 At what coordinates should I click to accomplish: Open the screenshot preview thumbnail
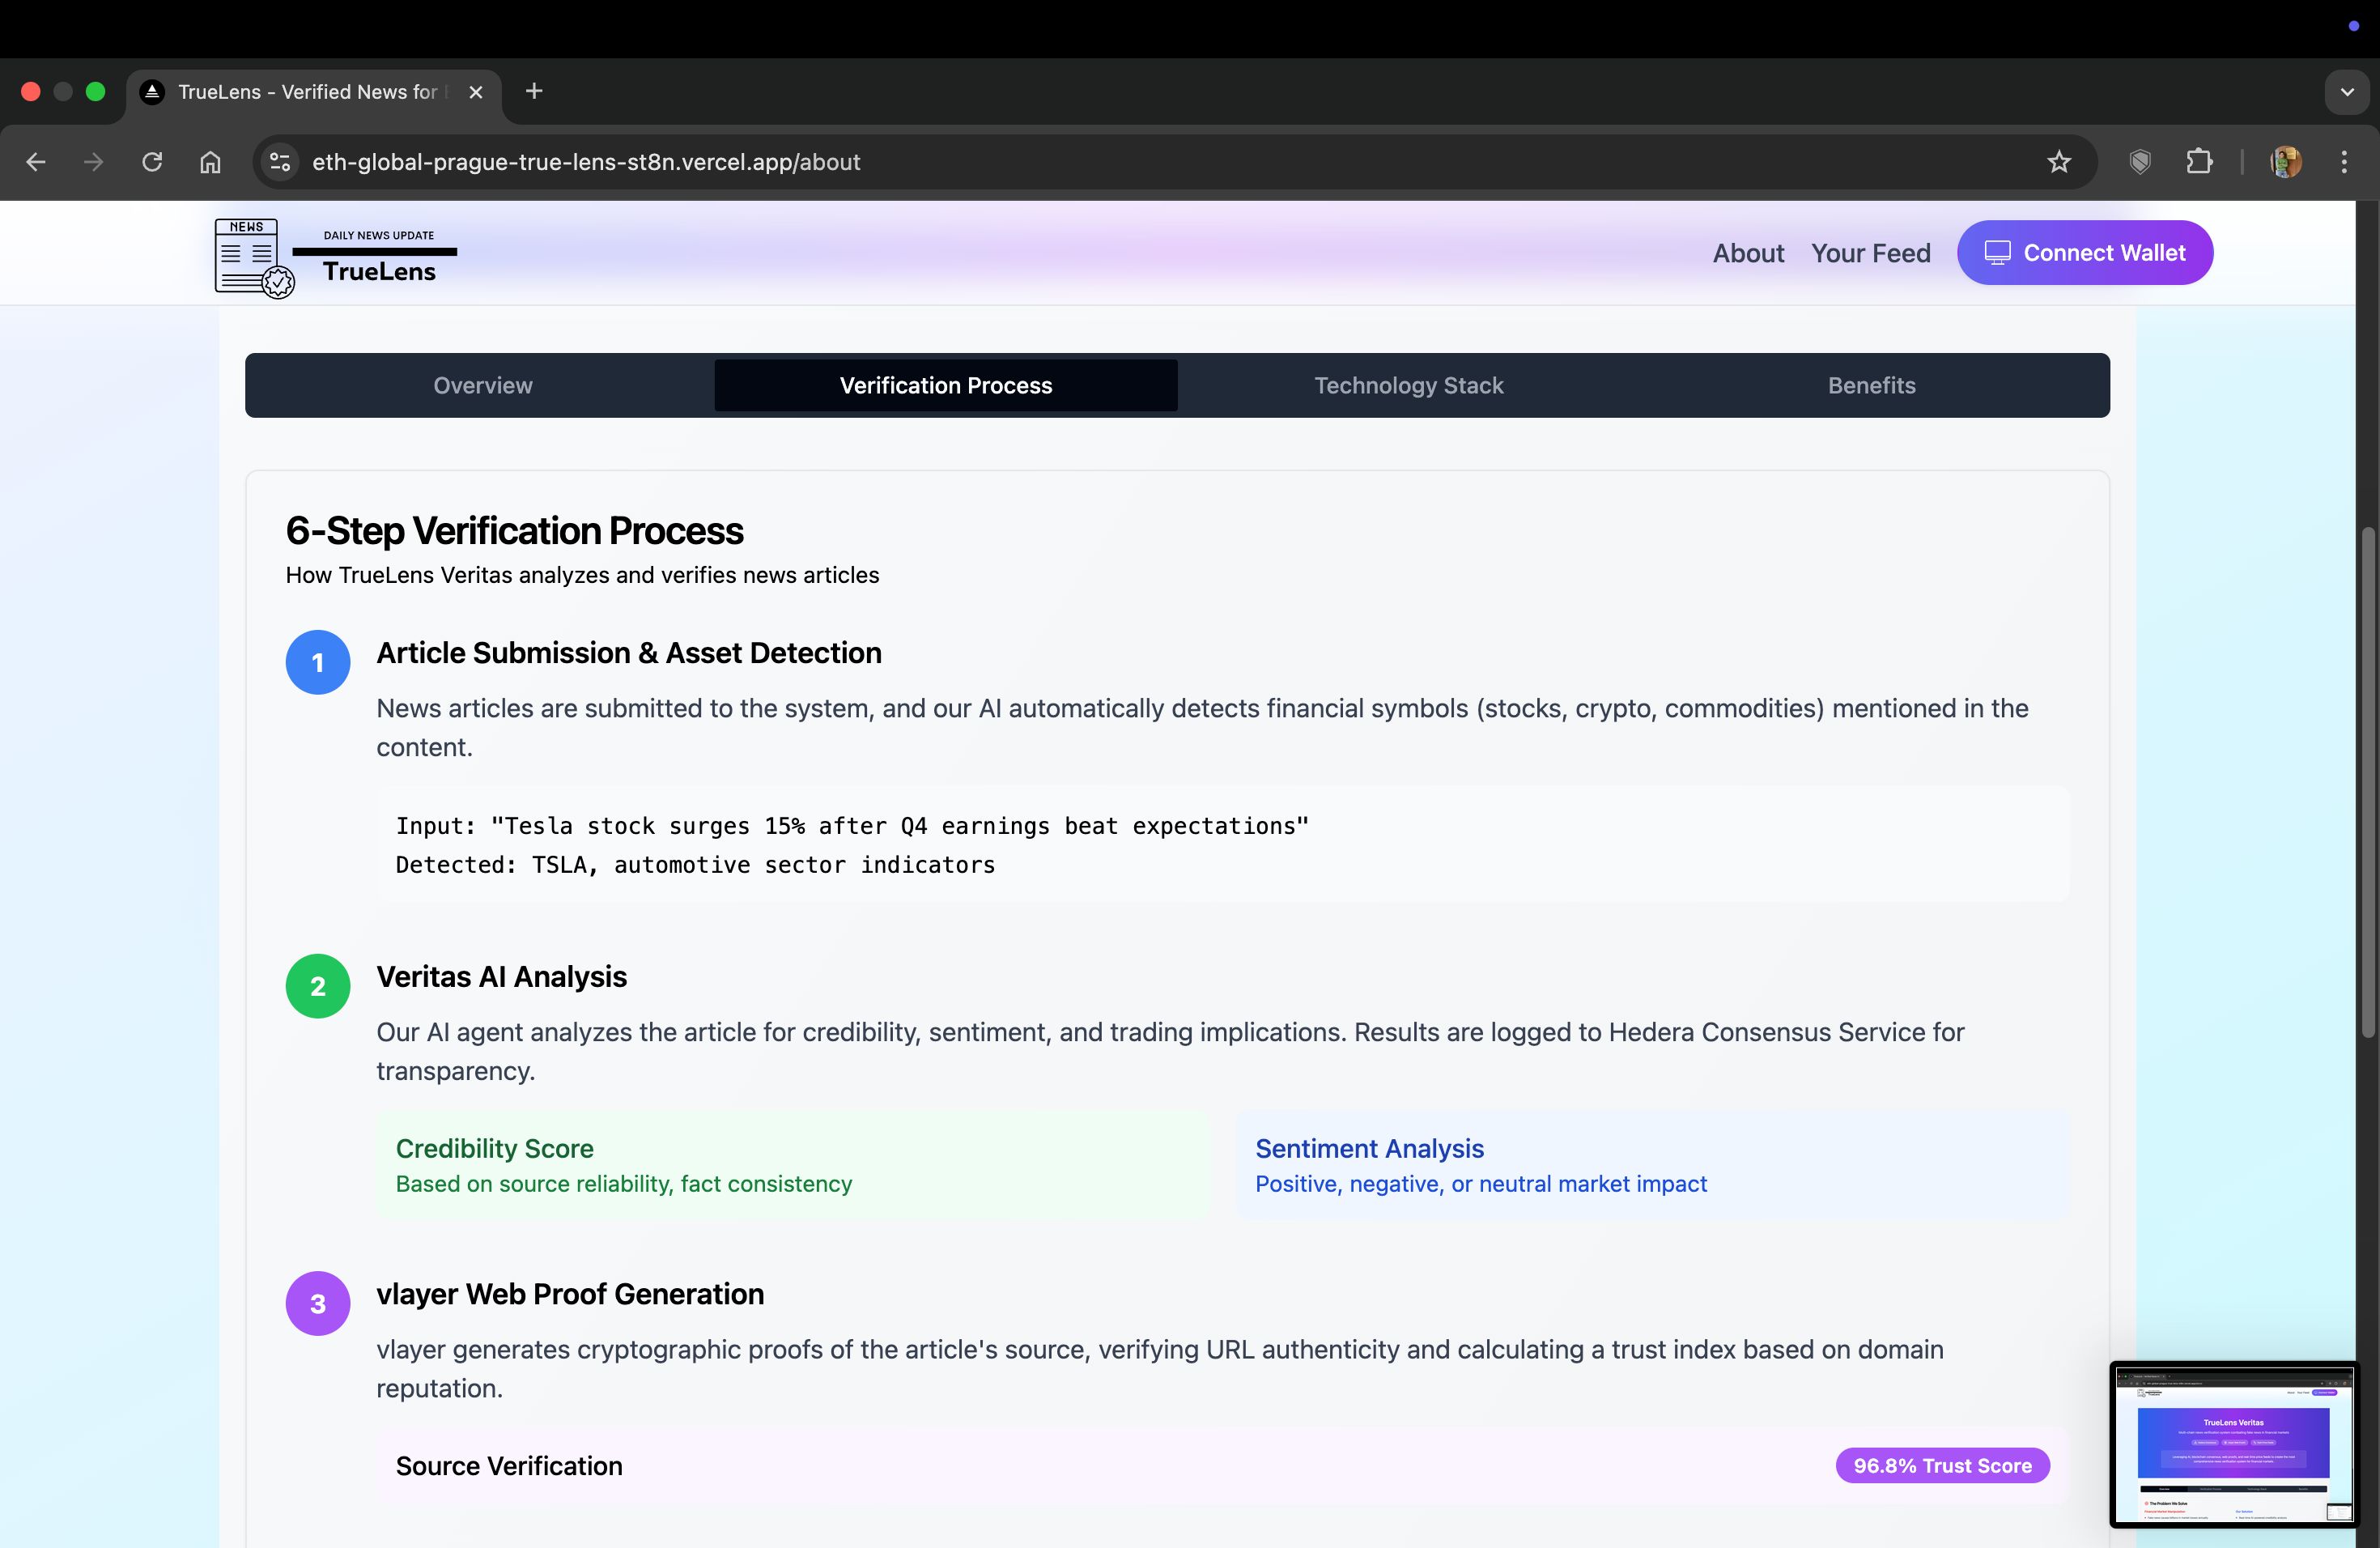[x=2234, y=1444]
